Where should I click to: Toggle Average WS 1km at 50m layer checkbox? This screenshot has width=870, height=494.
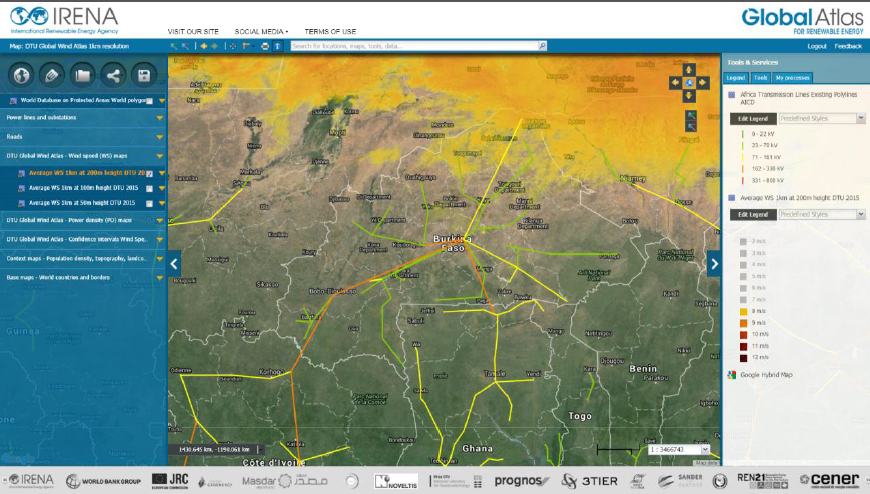coord(149,203)
